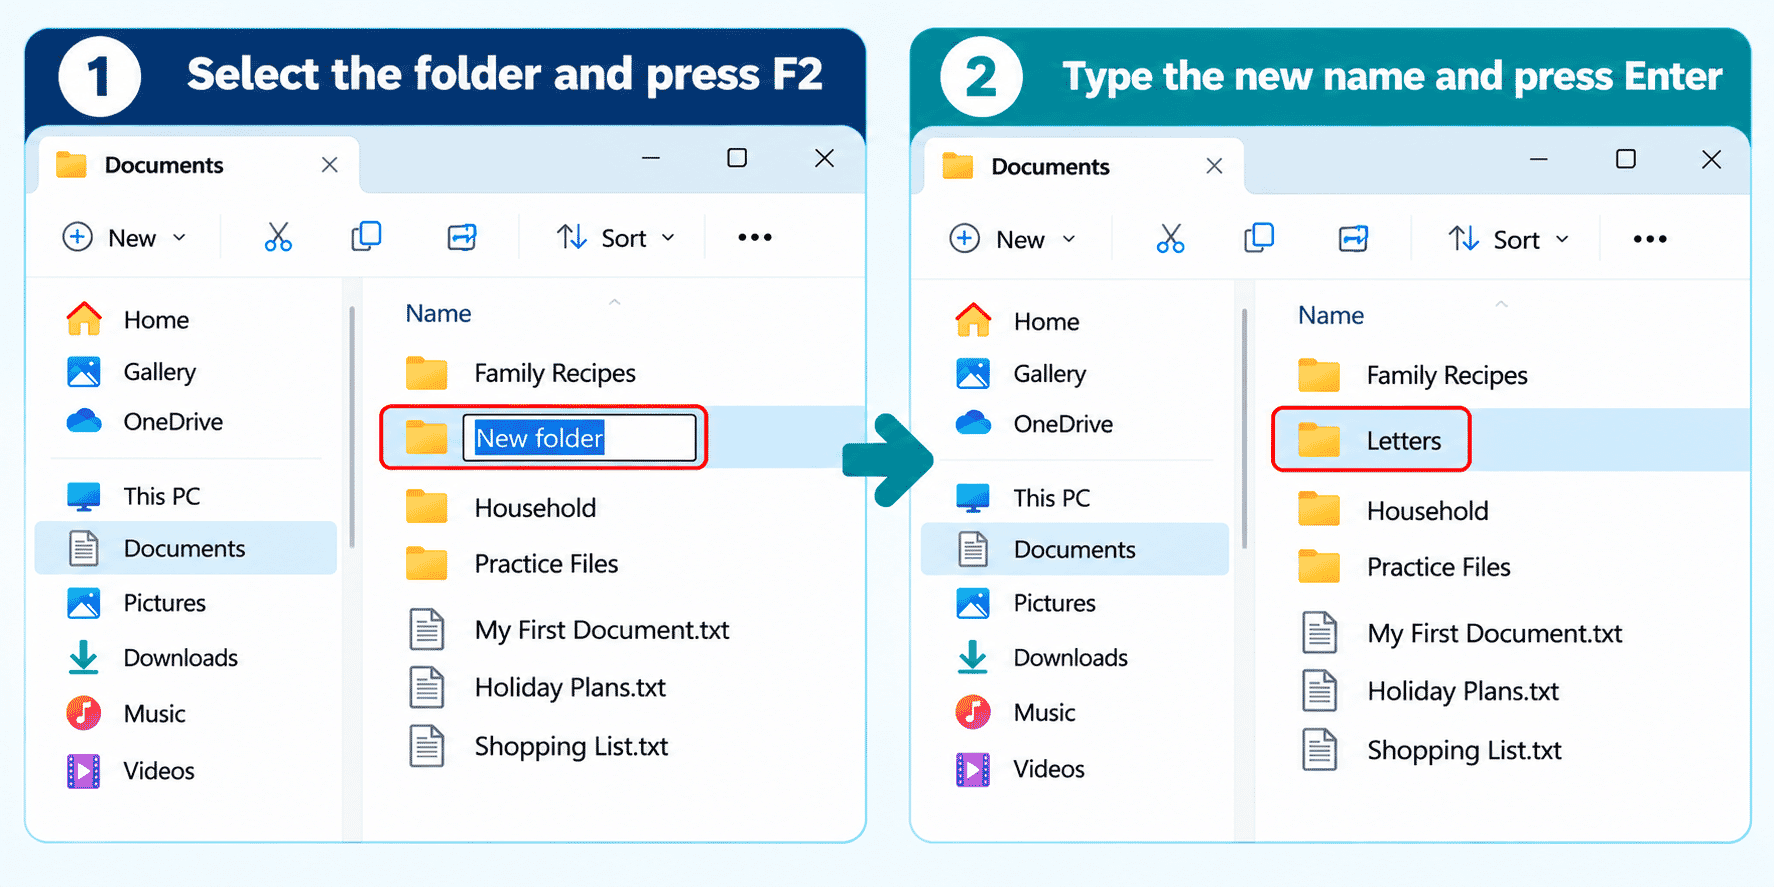Select Shopping List.txt in left window
The width and height of the screenshot is (1774, 887).
coord(538,747)
